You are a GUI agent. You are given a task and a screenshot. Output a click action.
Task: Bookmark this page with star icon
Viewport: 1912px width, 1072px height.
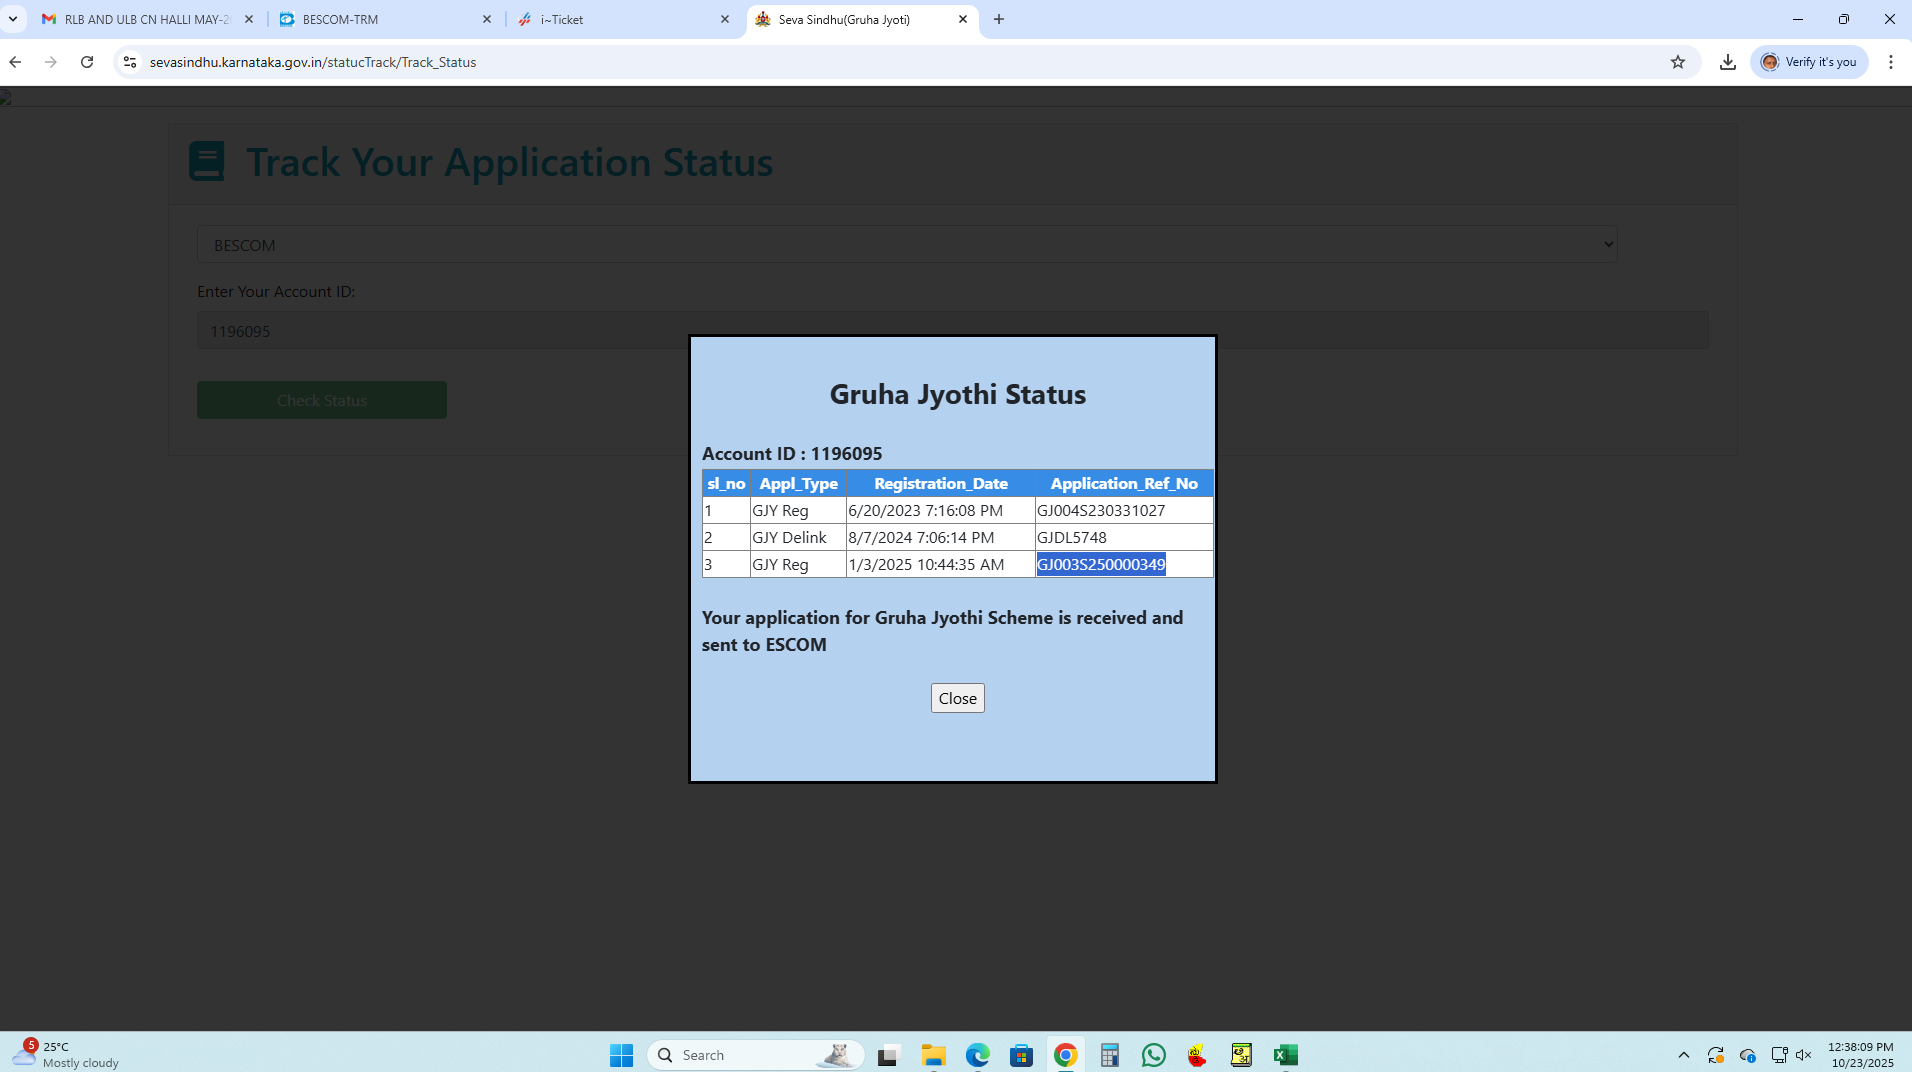(1677, 62)
